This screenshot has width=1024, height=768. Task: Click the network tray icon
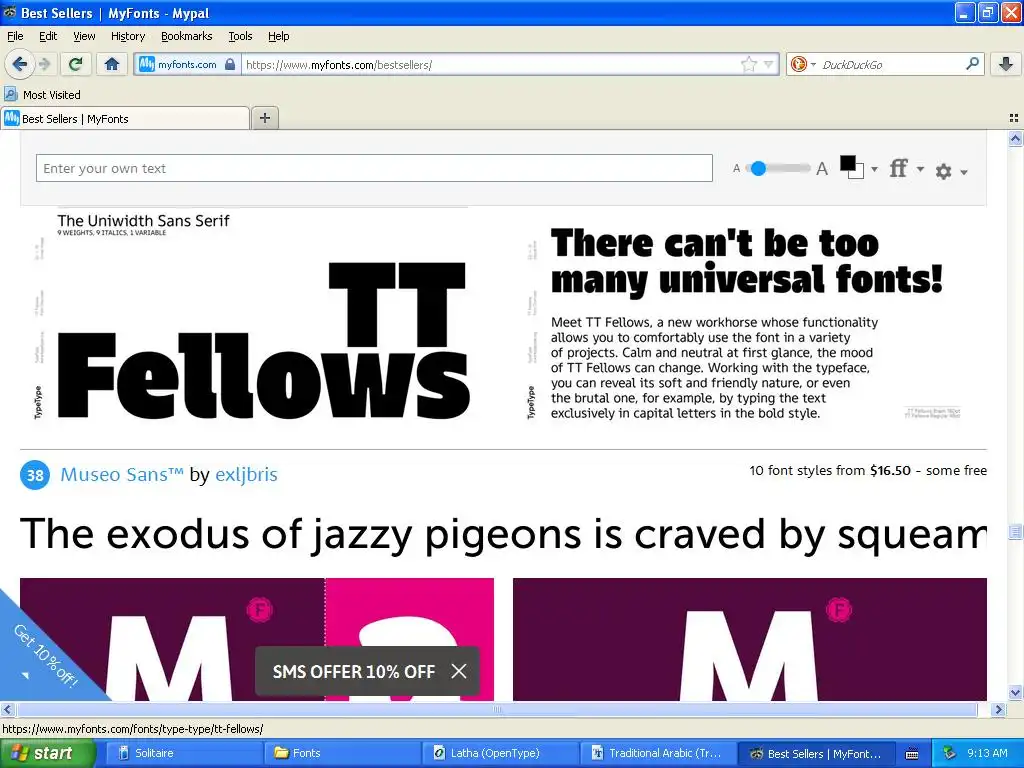click(x=949, y=754)
